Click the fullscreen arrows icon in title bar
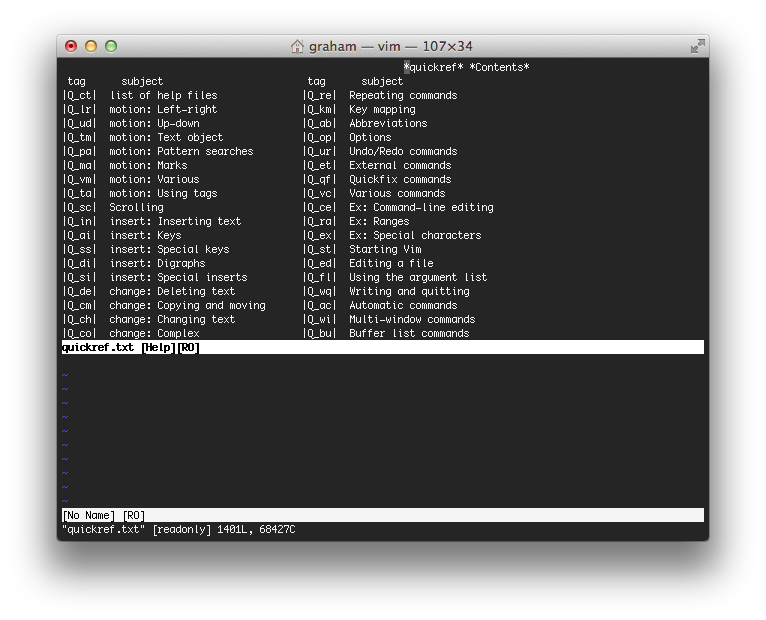Screen dimensions: 766x620 point(697,46)
